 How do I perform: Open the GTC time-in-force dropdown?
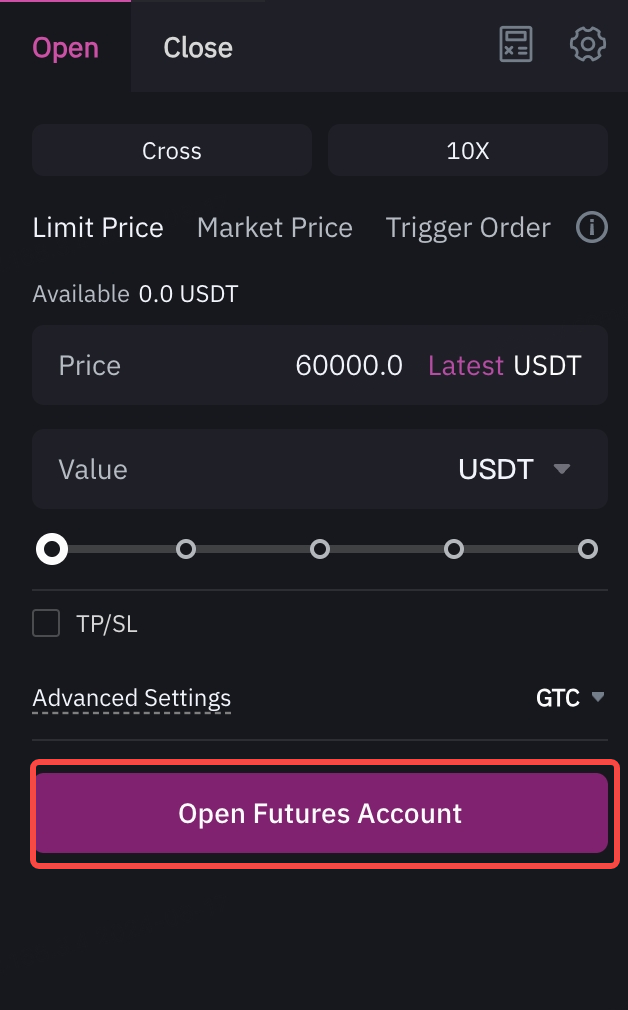point(570,698)
